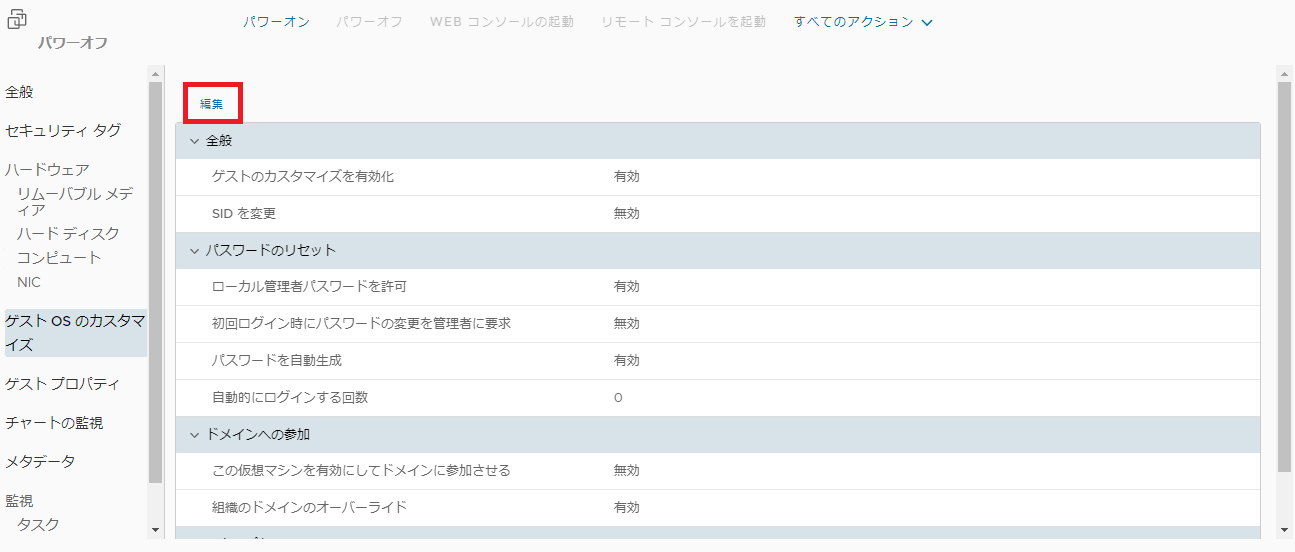Collapse the パスワードのリセット section
This screenshot has height=552, width=1295.
tap(195, 250)
